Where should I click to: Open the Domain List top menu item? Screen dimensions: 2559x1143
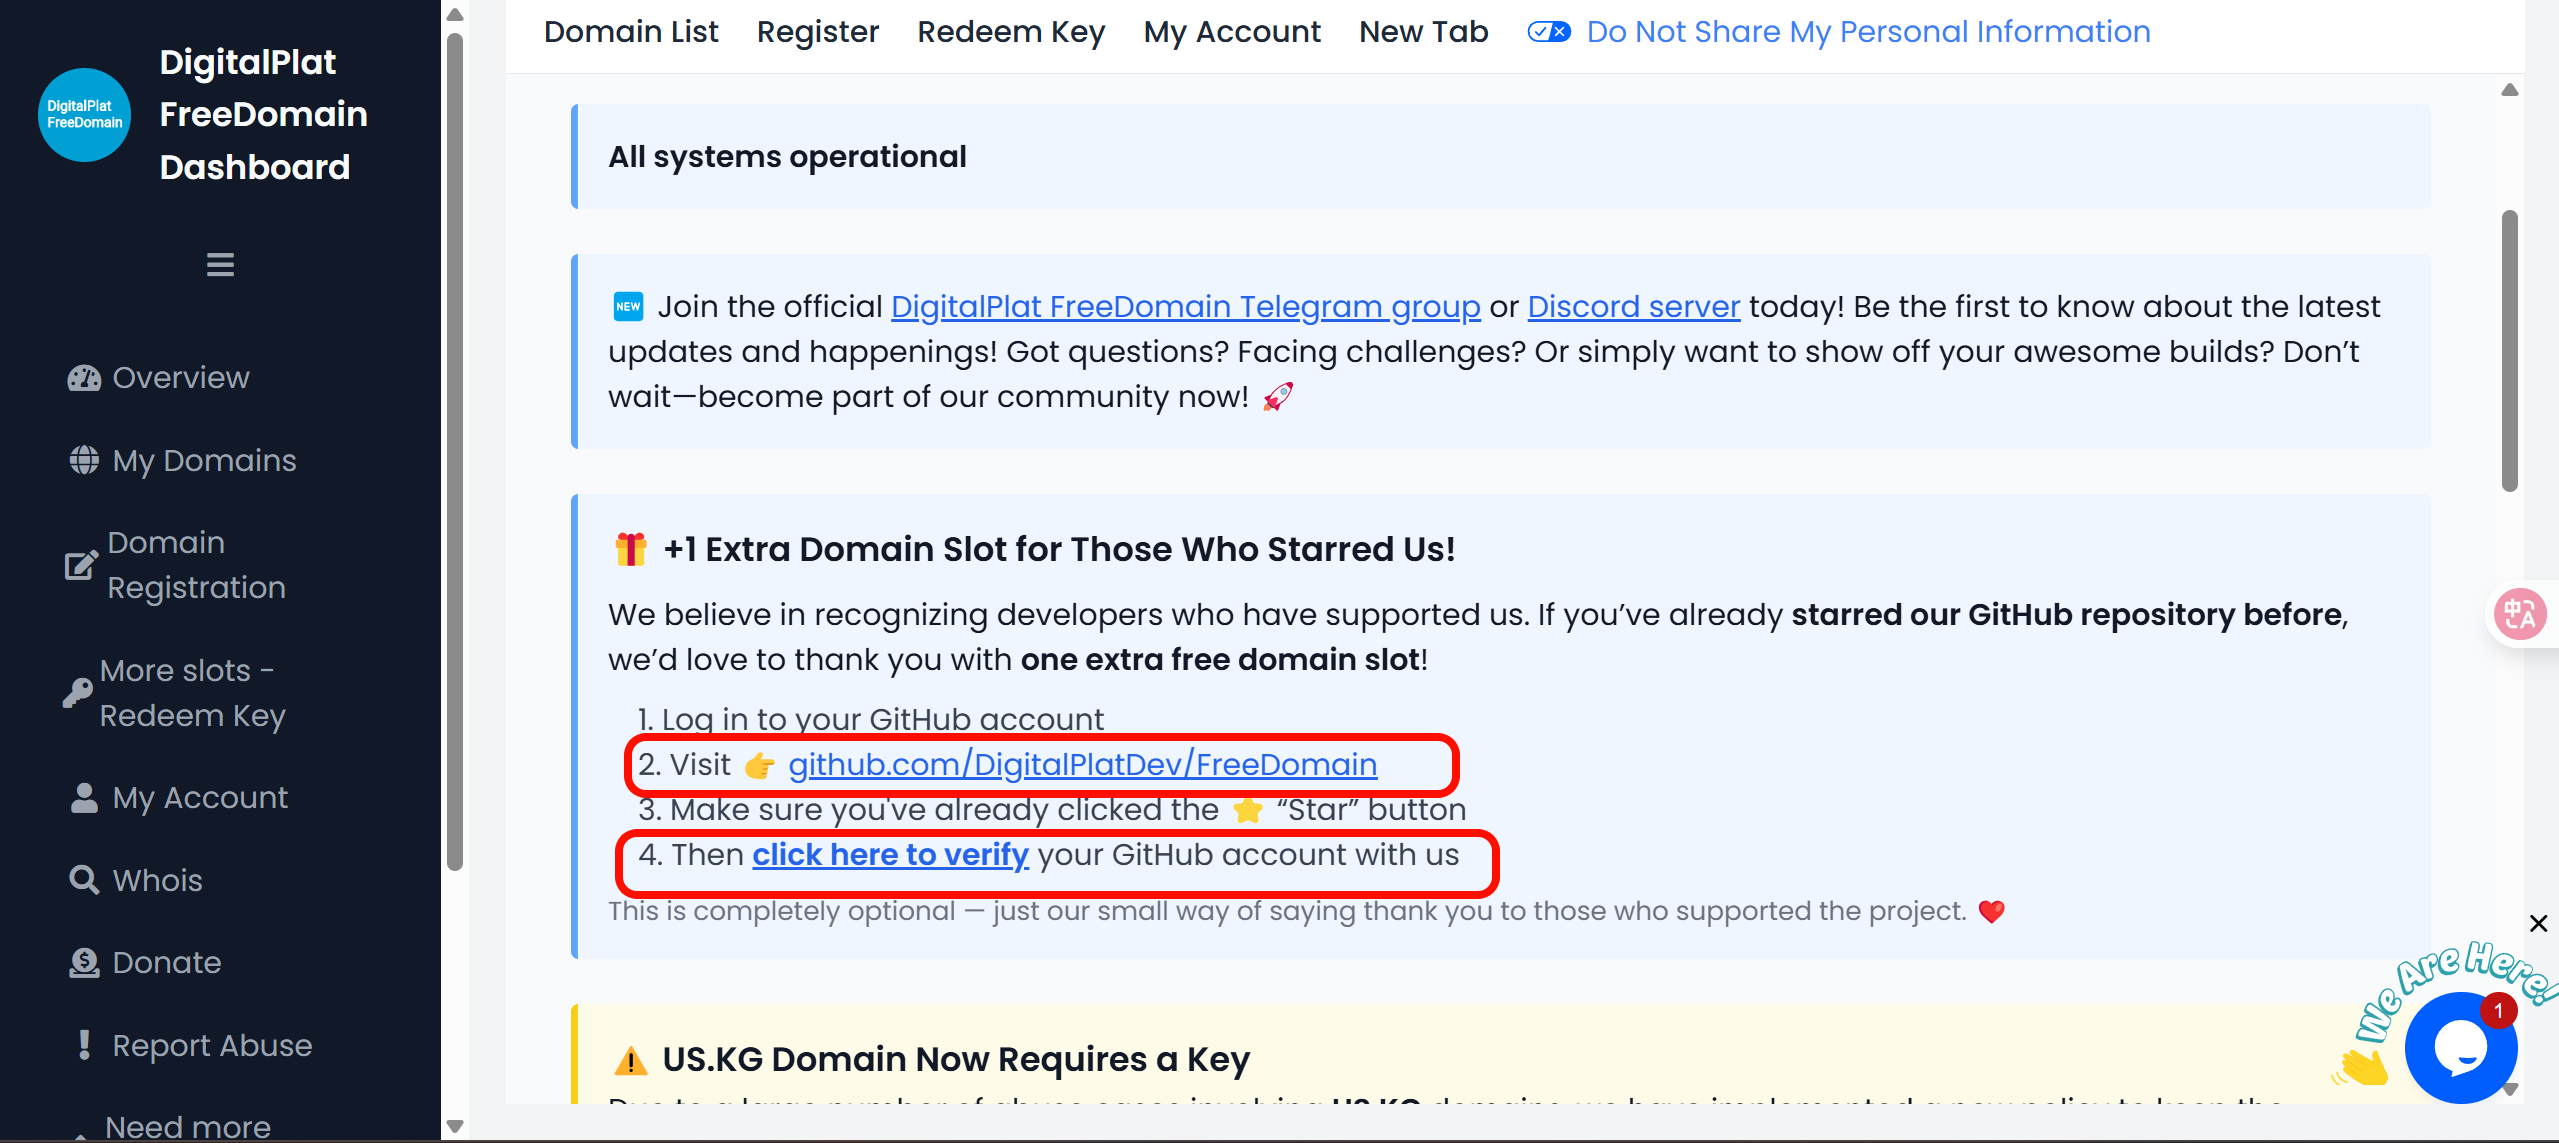click(x=631, y=32)
